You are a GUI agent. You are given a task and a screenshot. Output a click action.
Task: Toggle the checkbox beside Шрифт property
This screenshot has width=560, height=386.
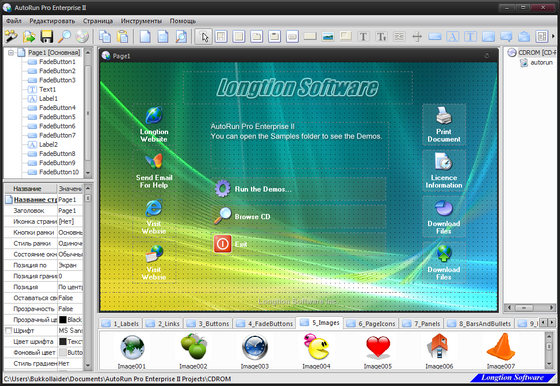coord(9,331)
